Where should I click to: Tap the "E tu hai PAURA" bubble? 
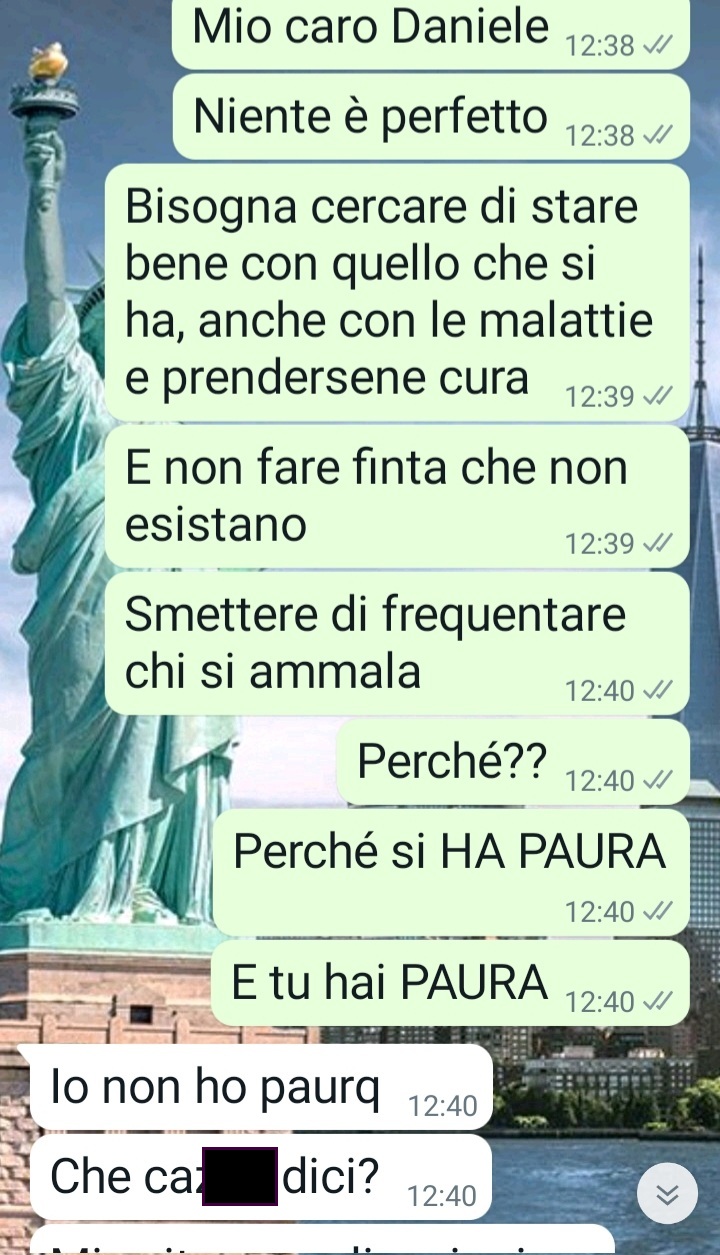pos(451,982)
